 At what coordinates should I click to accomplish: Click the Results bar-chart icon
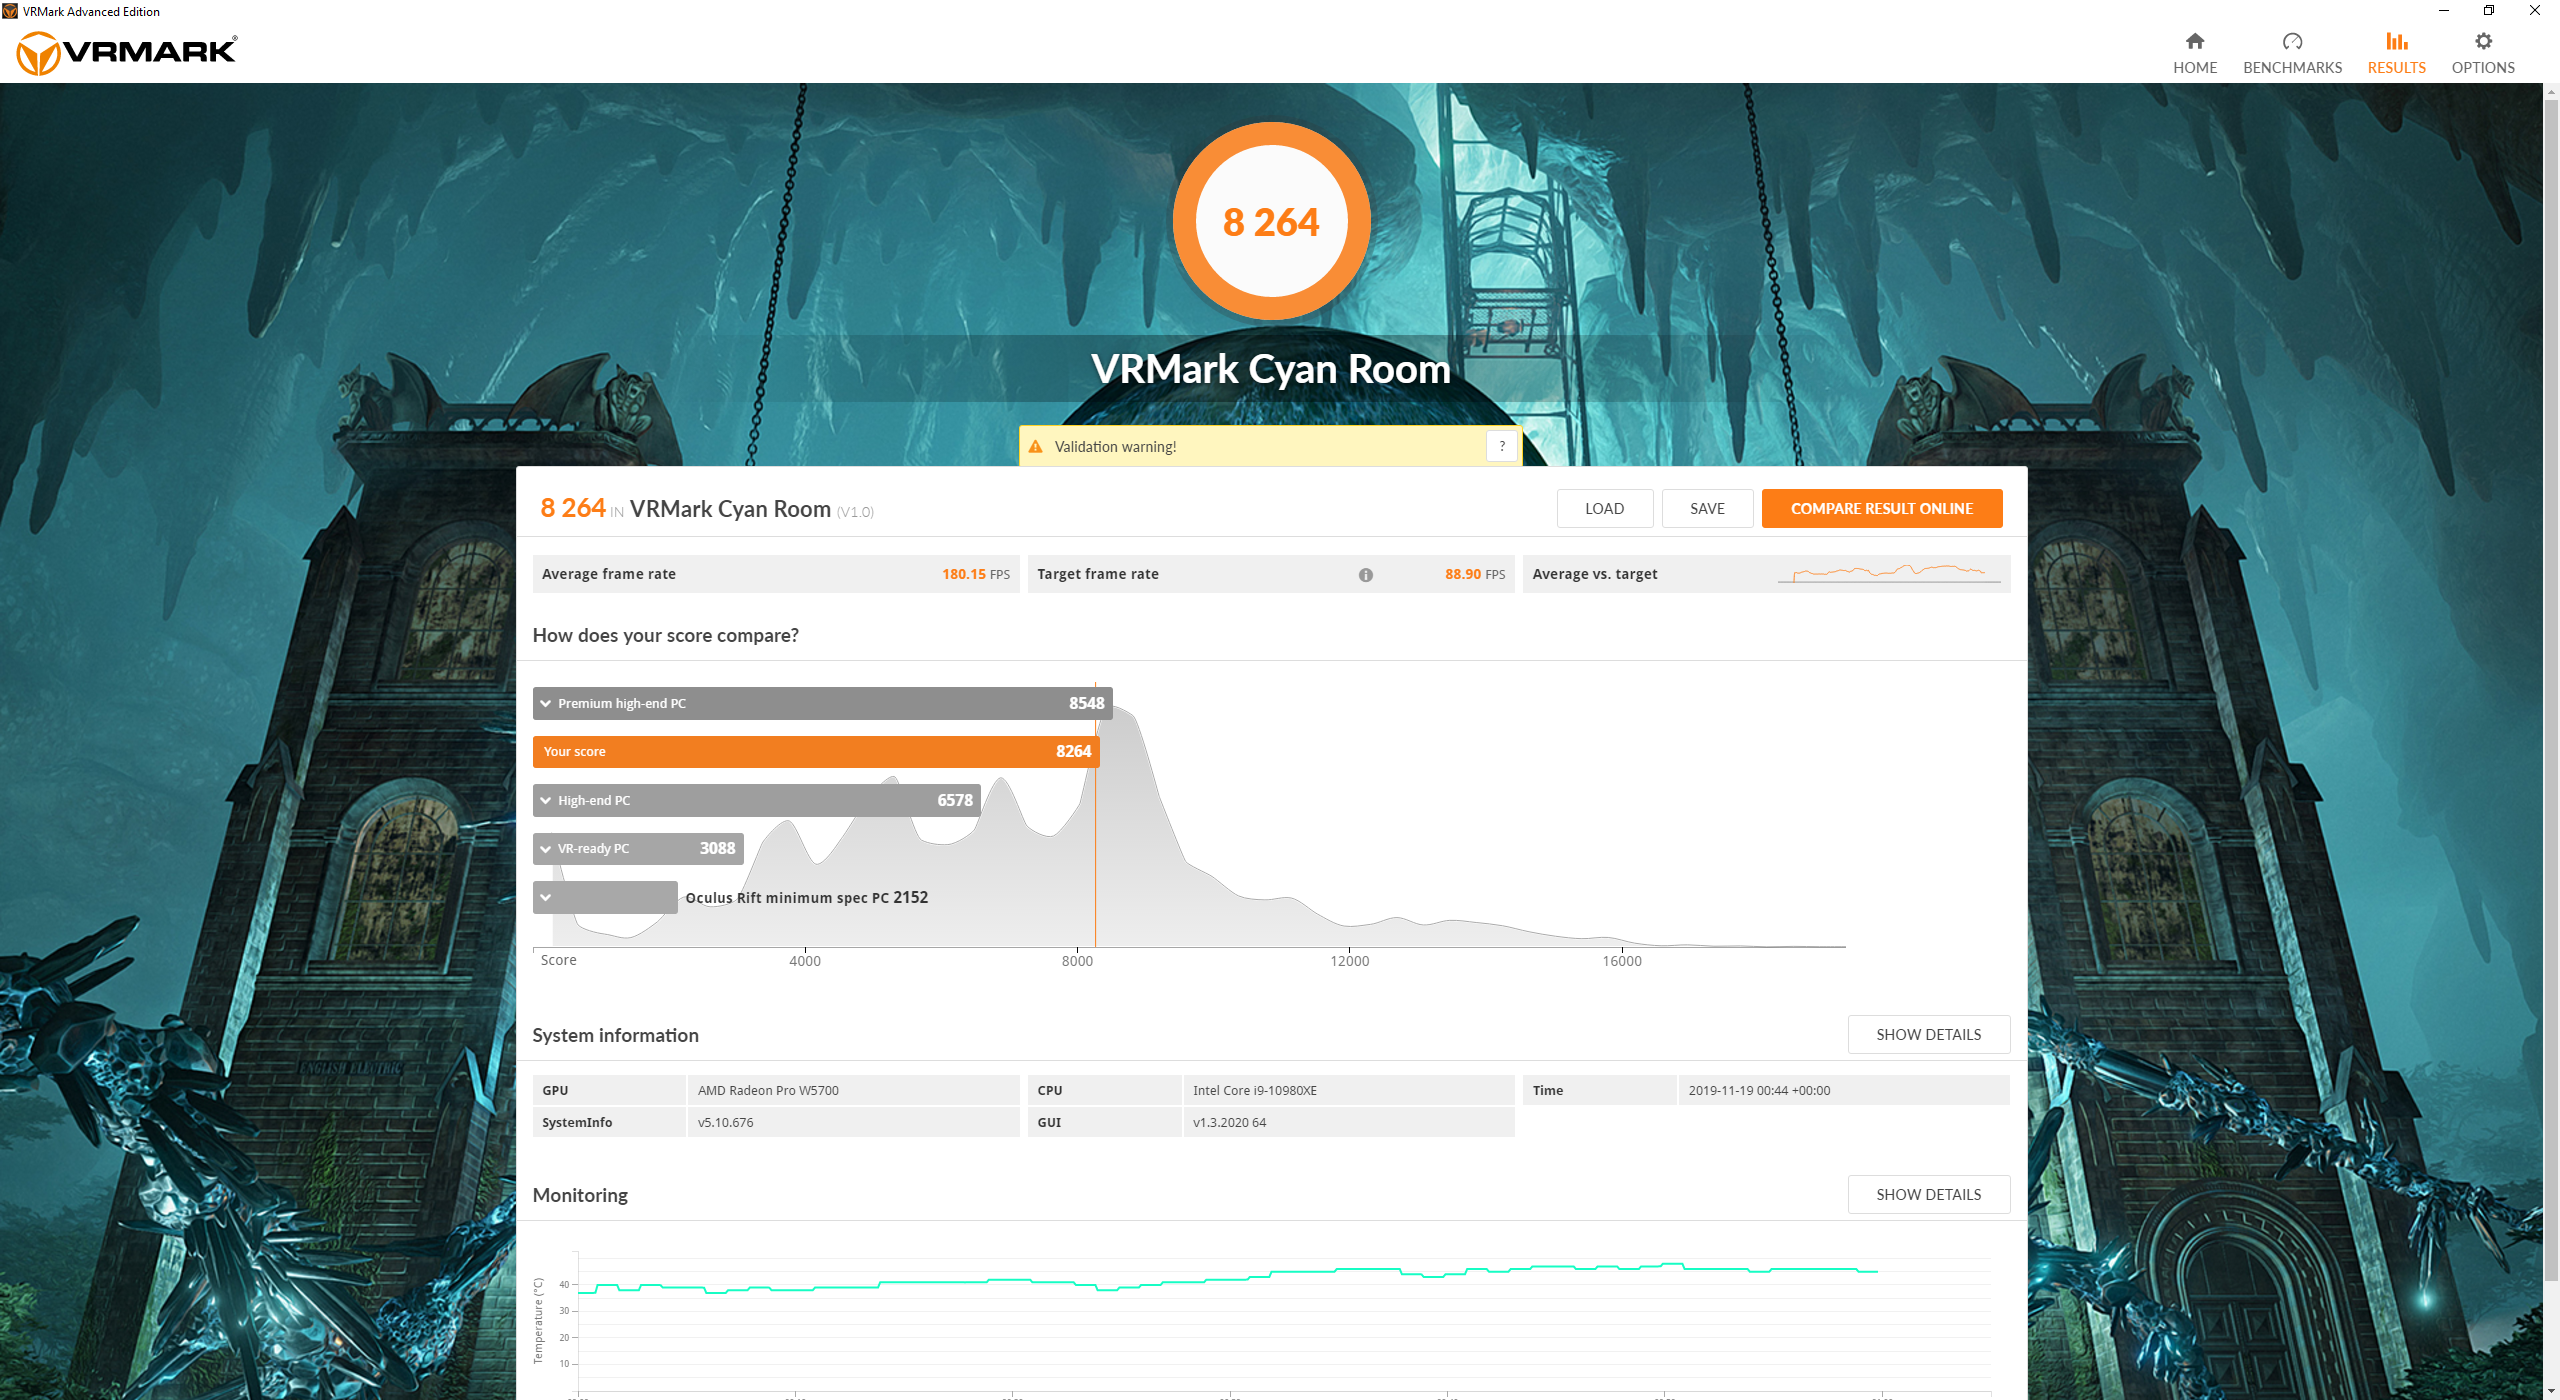tap(2396, 41)
